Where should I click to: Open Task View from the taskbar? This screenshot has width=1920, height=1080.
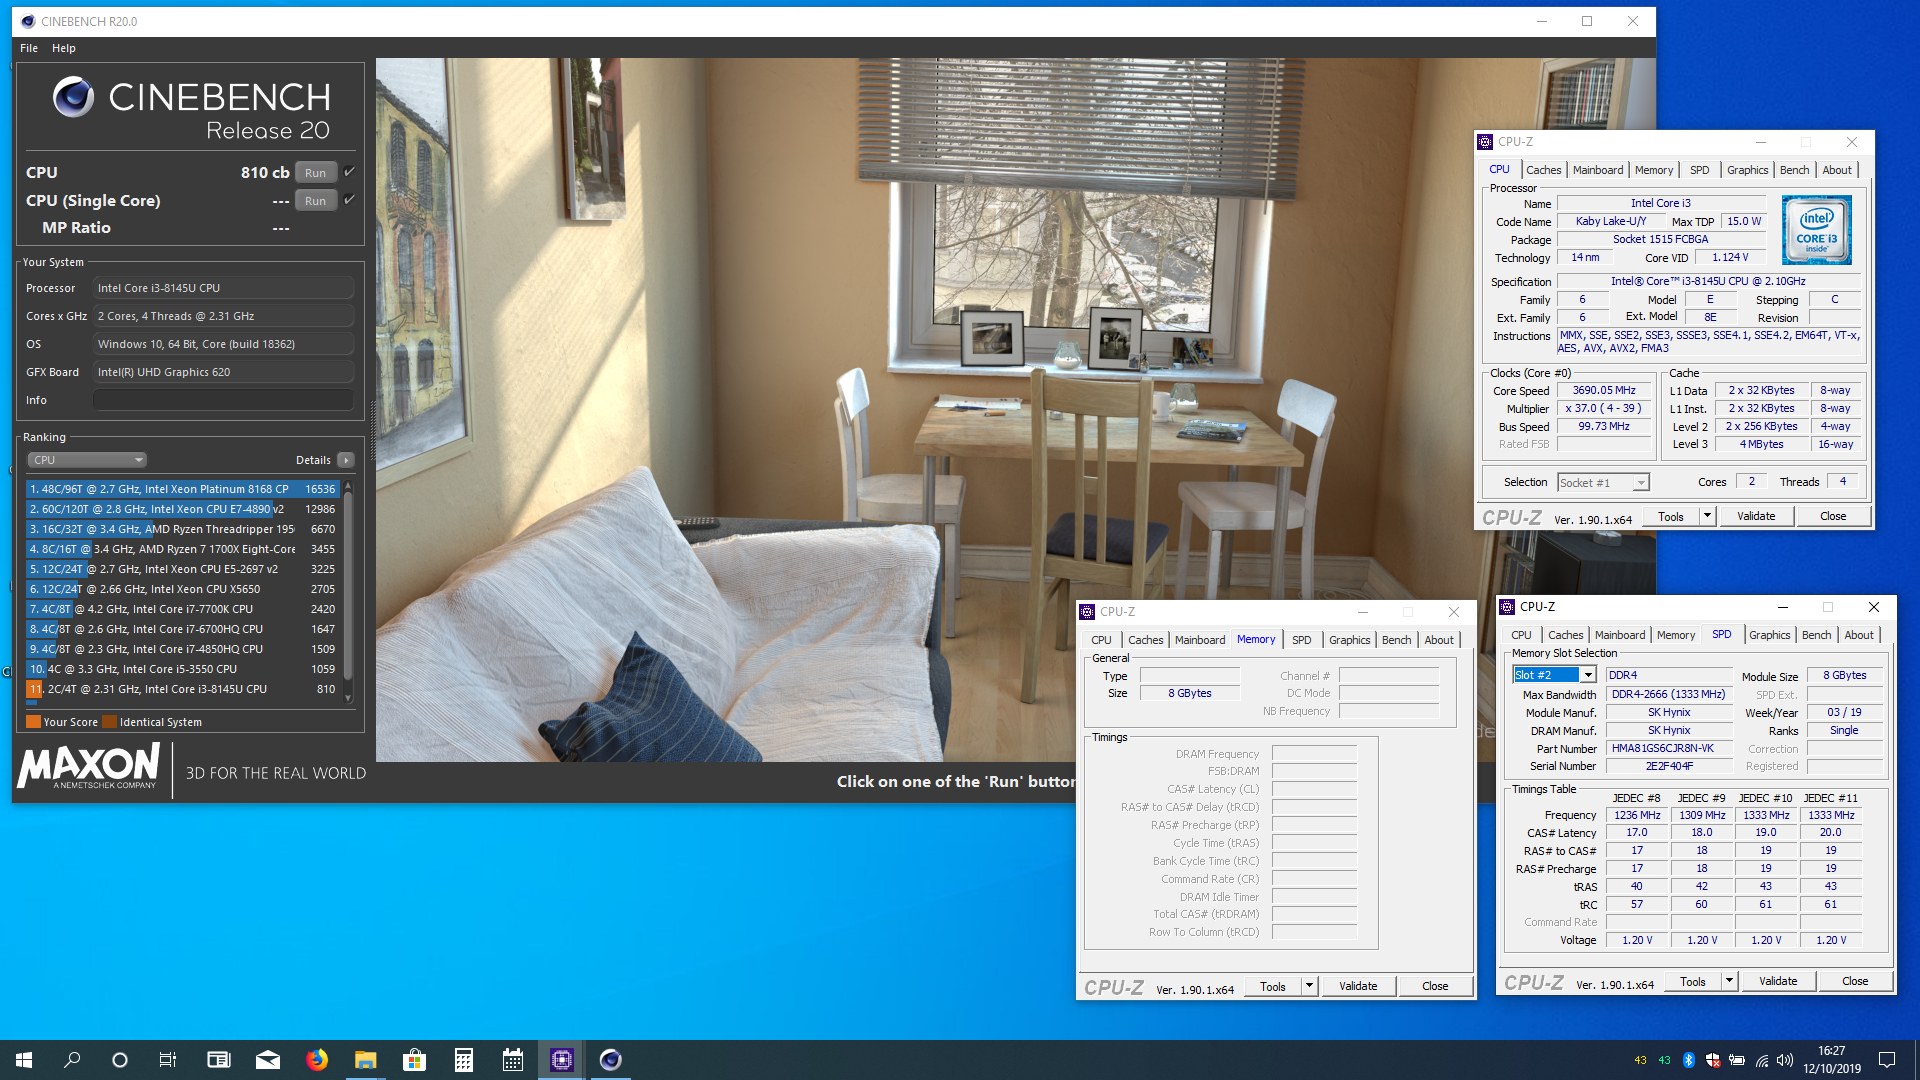click(168, 1060)
